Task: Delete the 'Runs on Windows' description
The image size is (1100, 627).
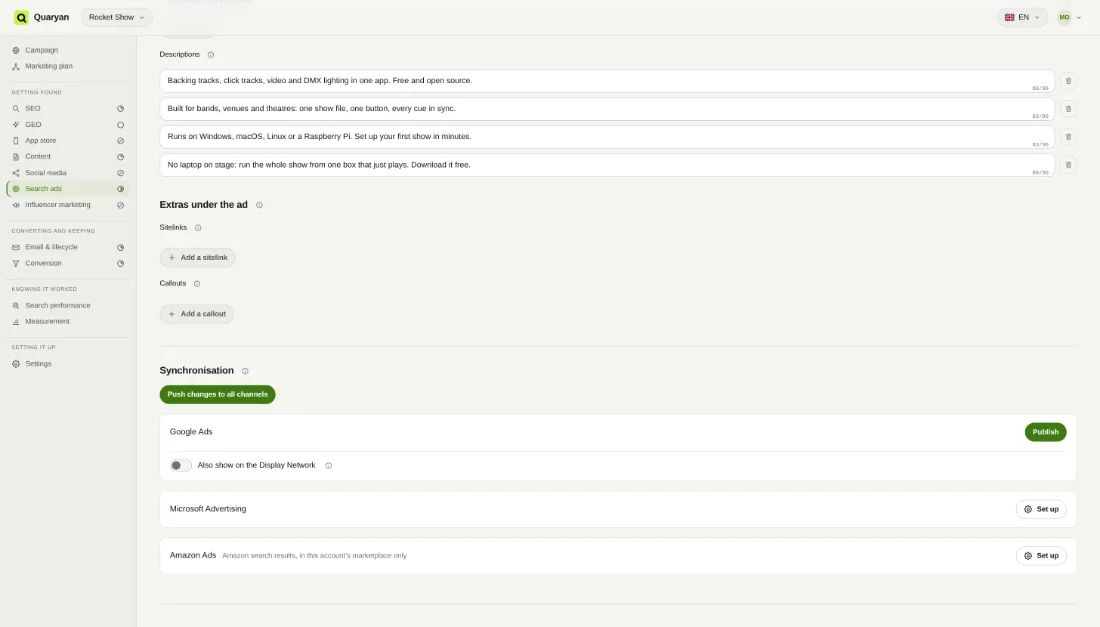Action: 1068,137
